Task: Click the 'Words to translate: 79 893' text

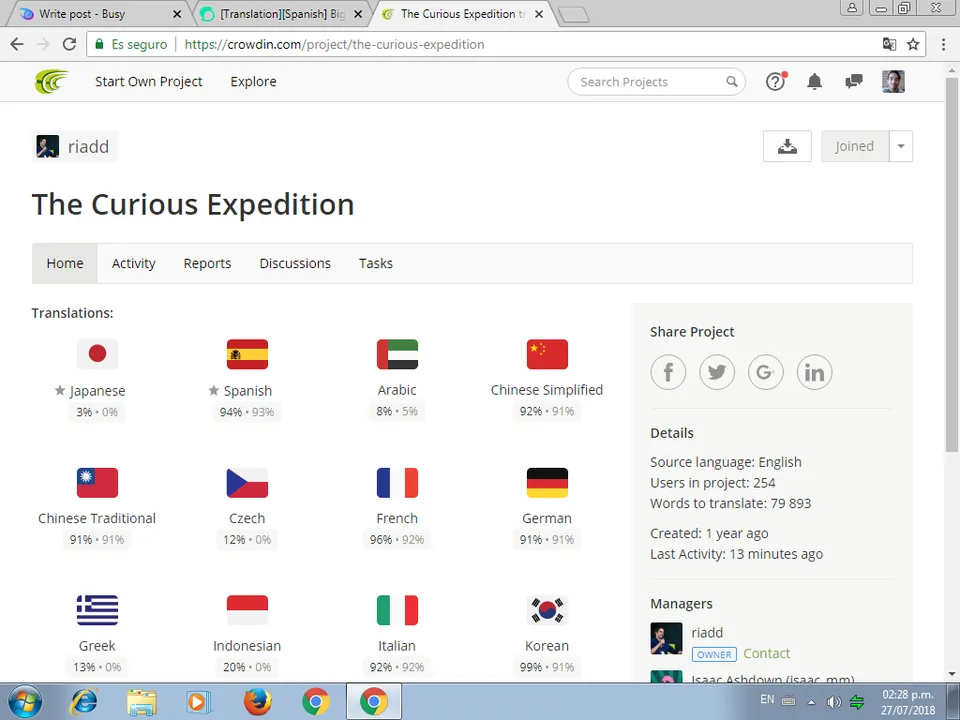Action: click(730, 503)
